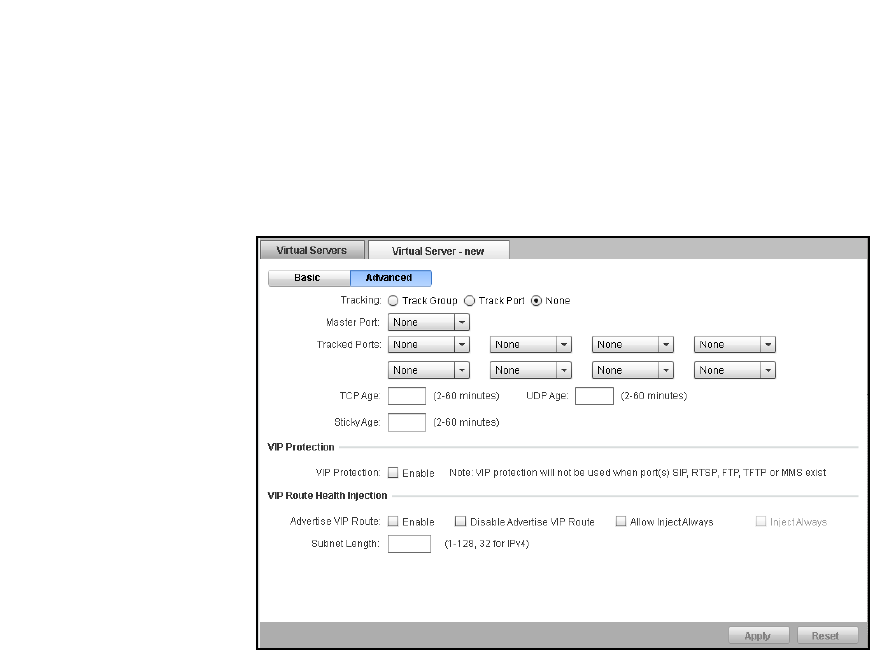
Task: Click the Subnet Length input field
Action: [408, 544]
